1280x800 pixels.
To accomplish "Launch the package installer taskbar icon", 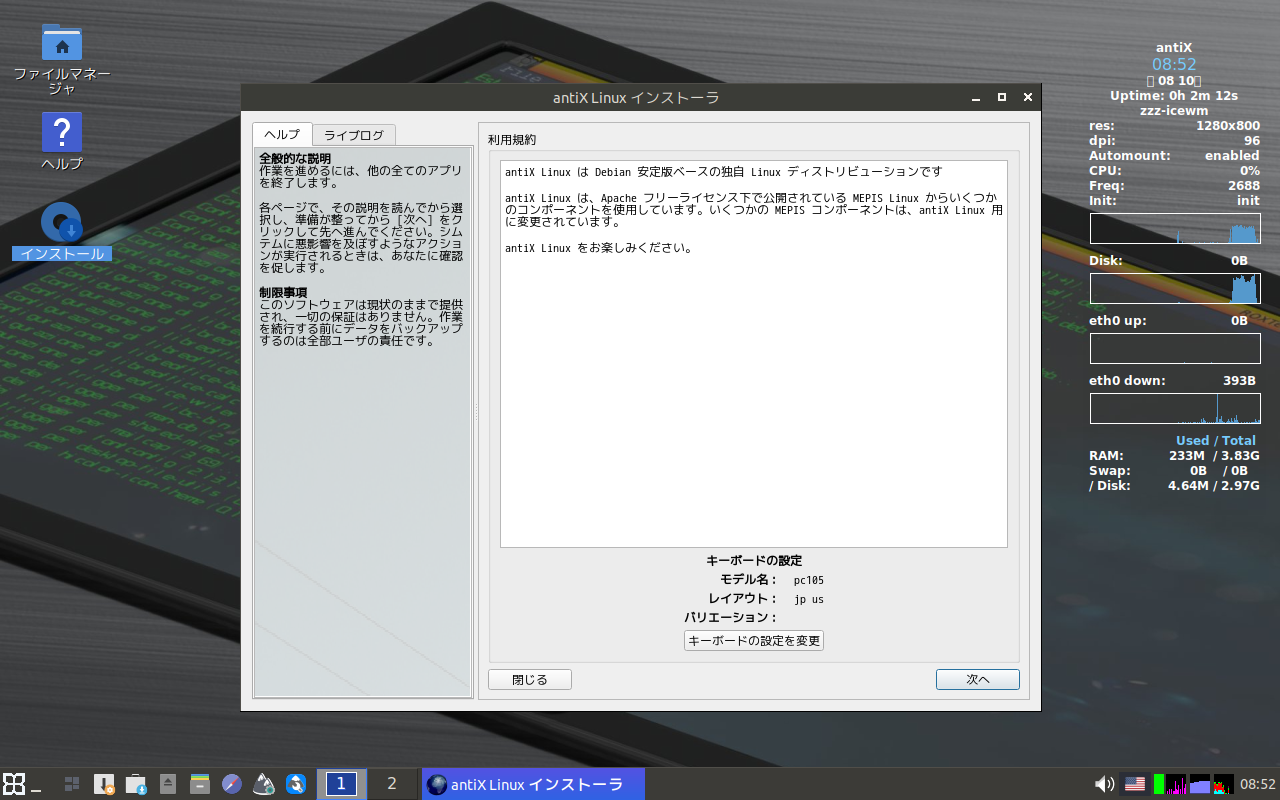I will 104,784.
